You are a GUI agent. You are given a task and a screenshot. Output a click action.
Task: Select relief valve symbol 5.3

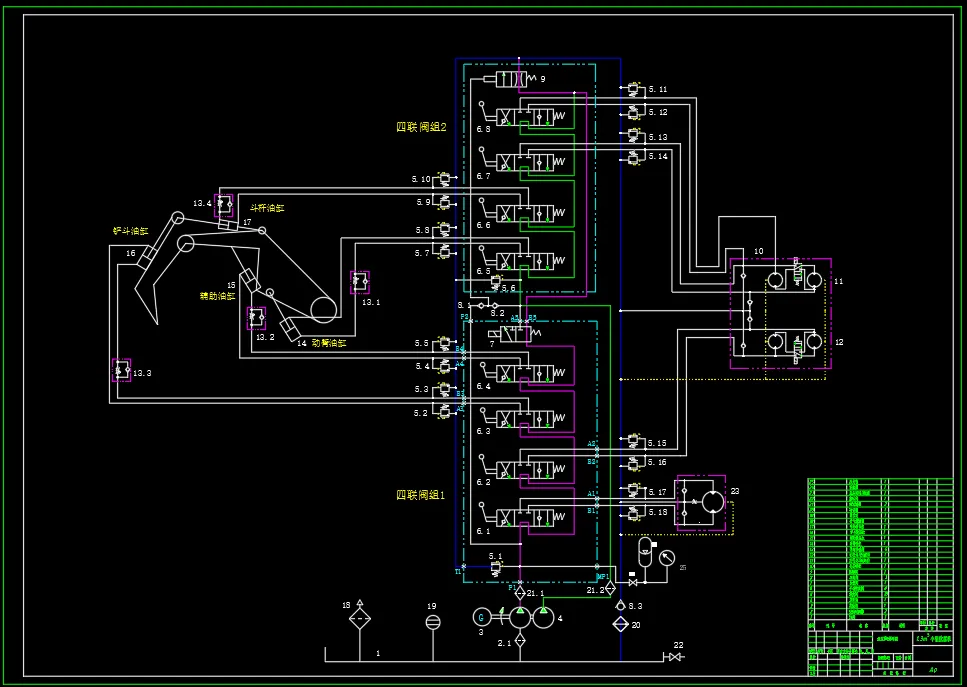click(443, 389)
